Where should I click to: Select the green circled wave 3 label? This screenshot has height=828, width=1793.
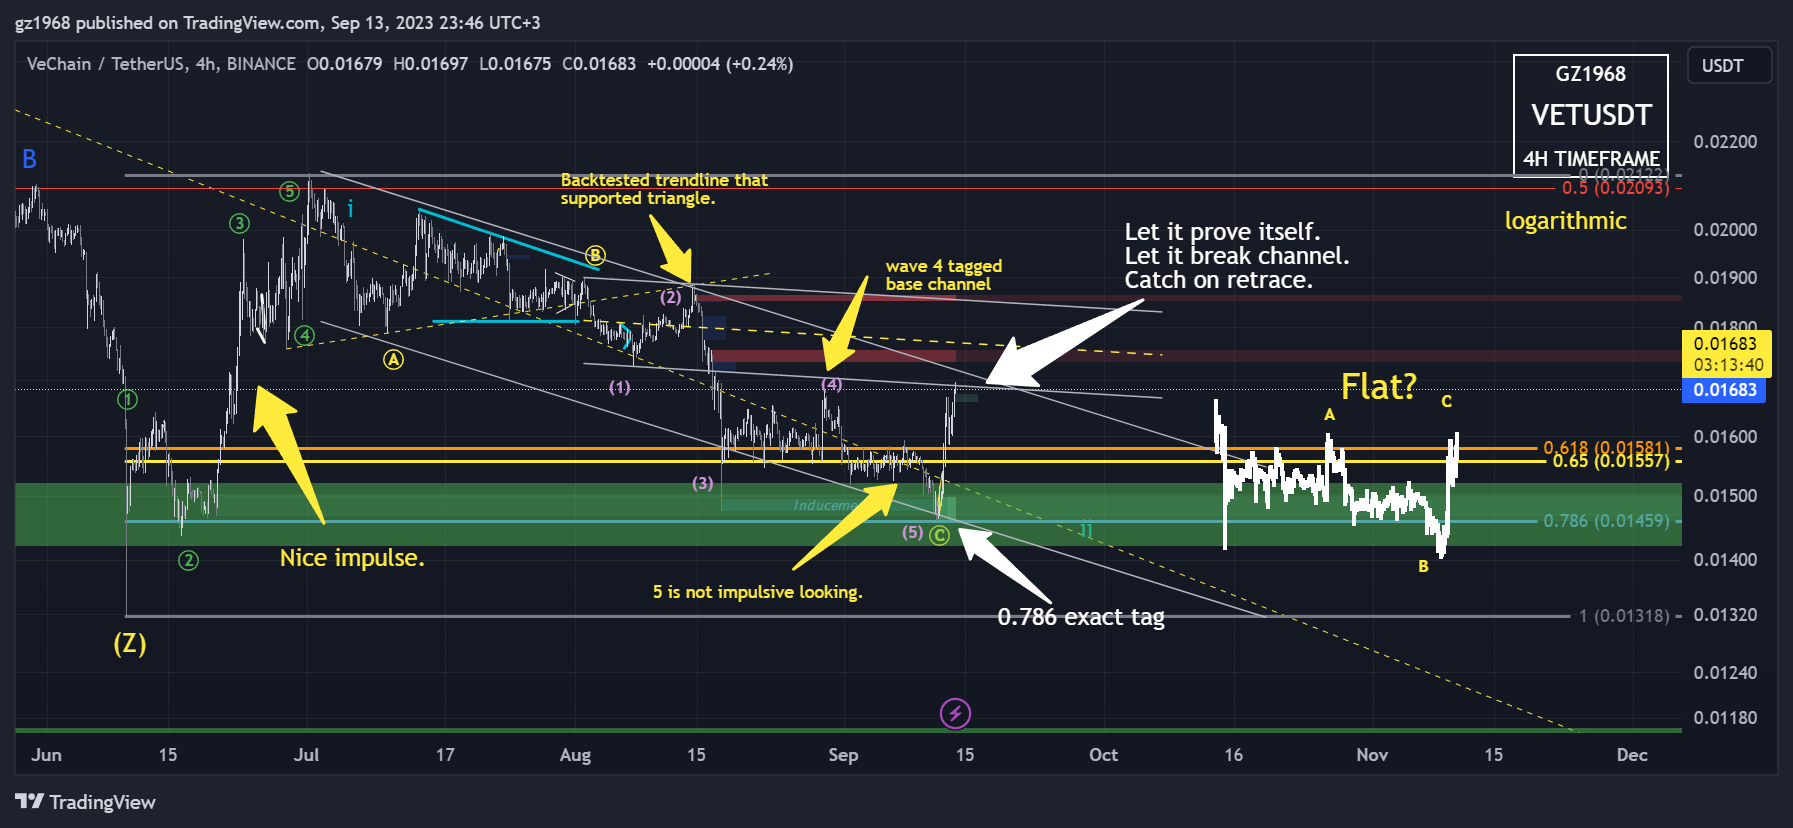point(239,224)
